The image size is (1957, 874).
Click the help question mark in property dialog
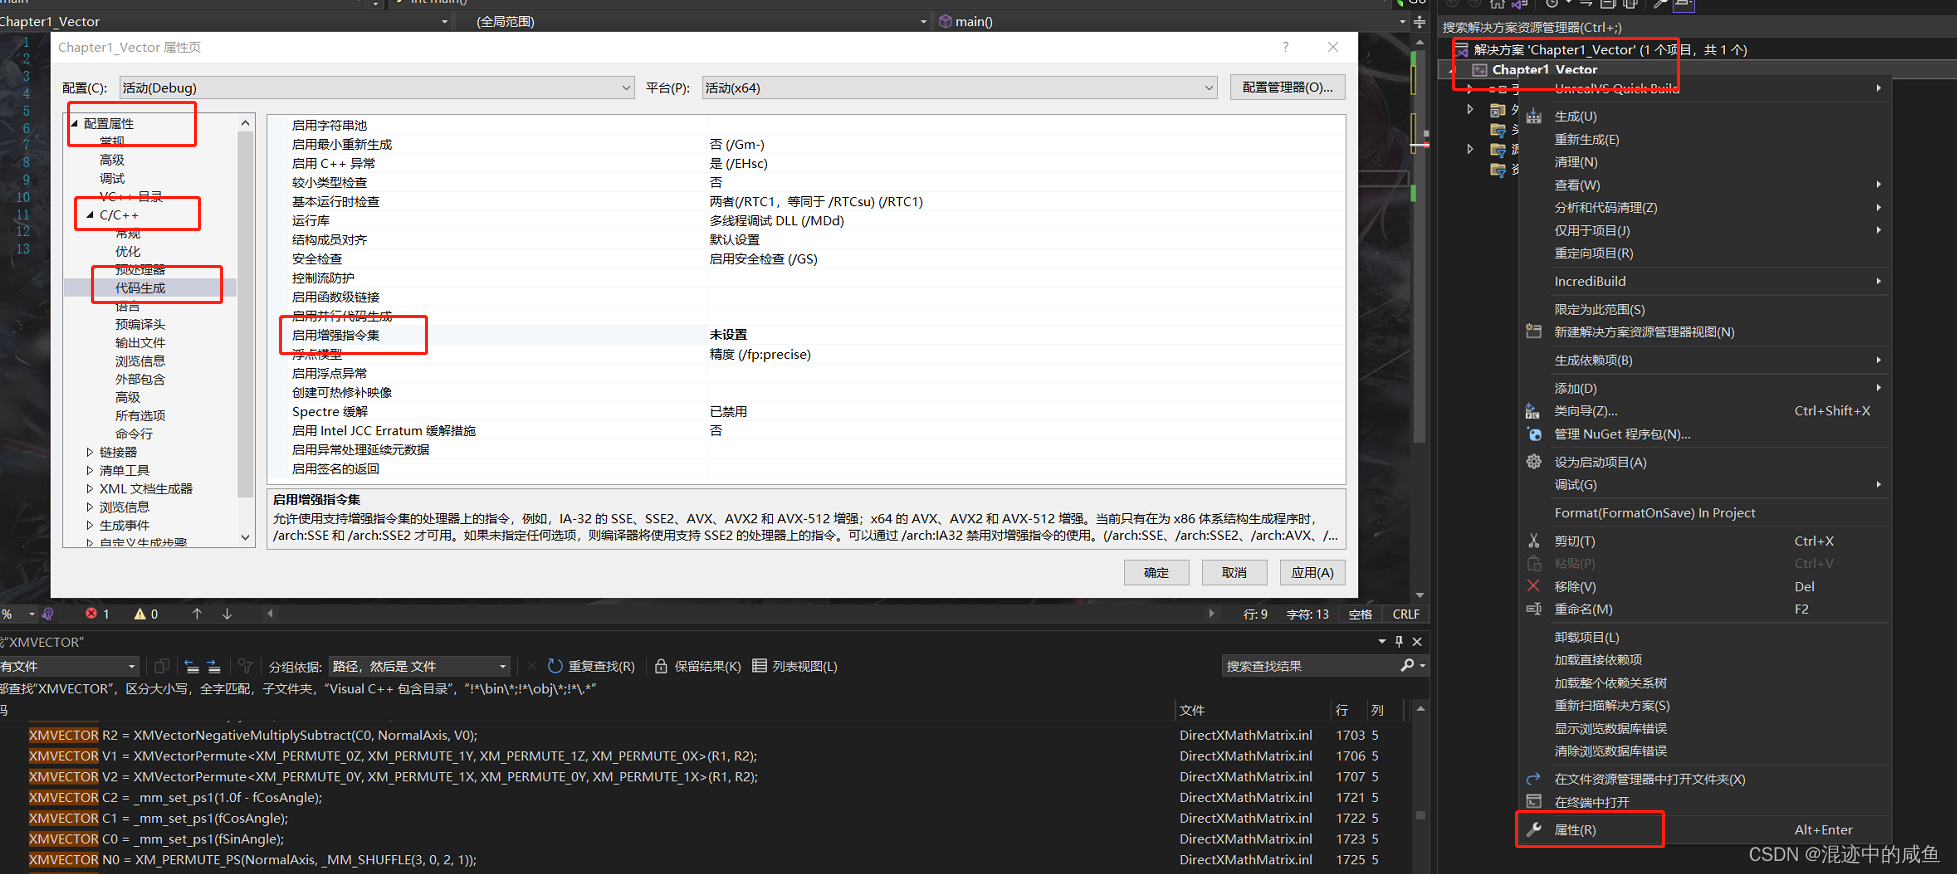pyautogui.click(x=1286, y=47)
